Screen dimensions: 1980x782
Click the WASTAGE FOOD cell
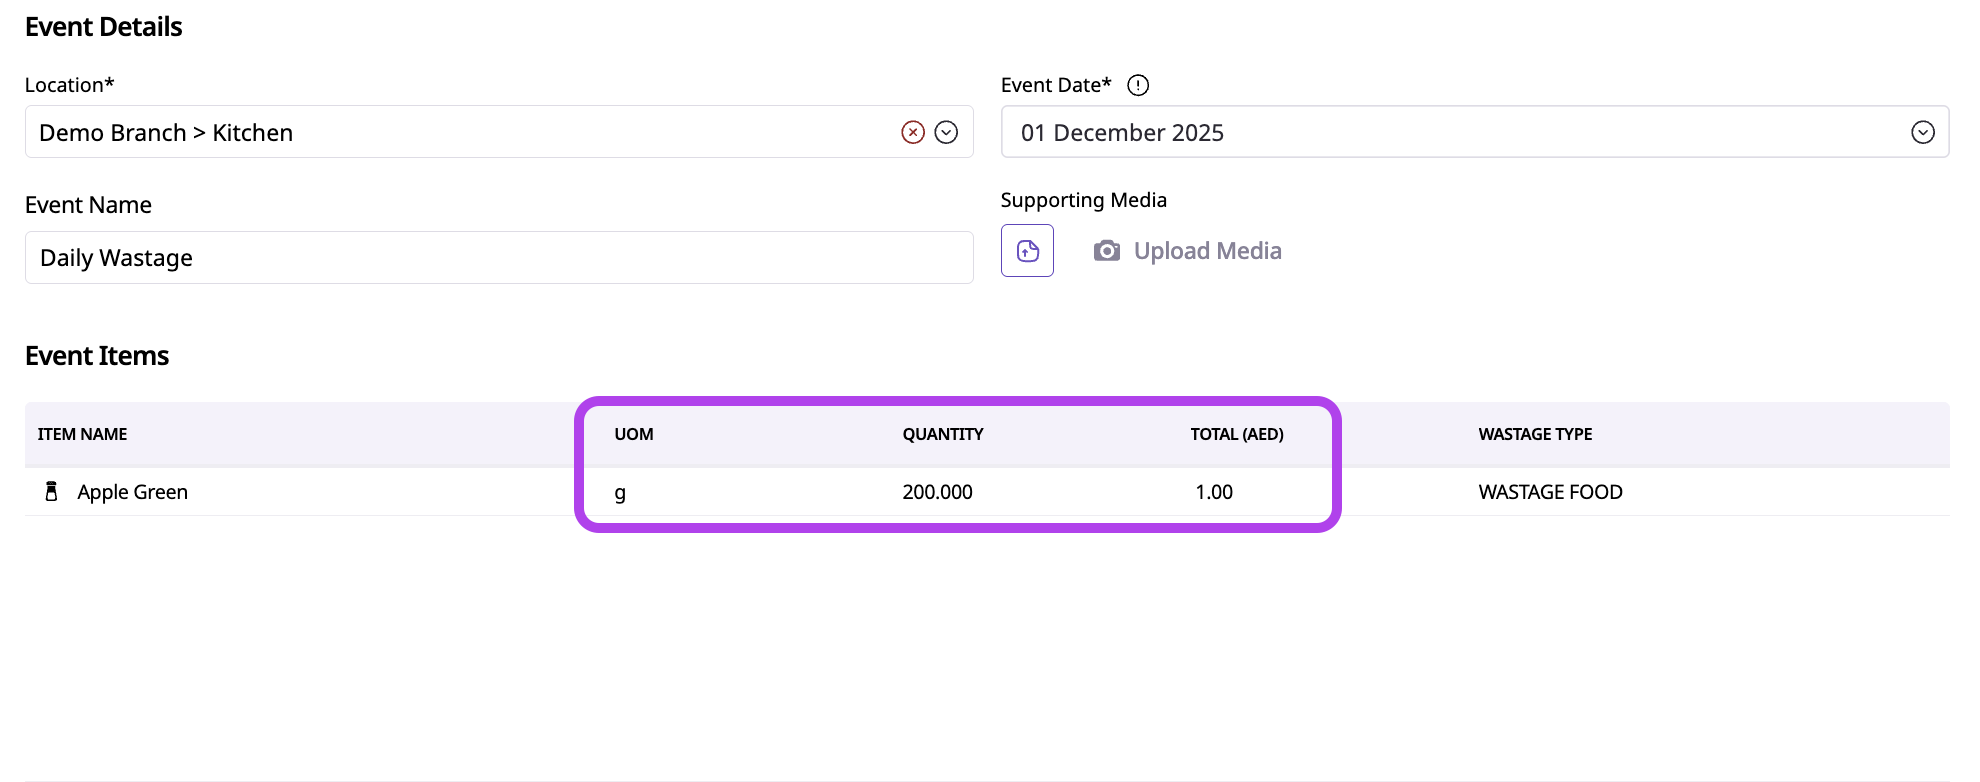[x=1550, y=492]
